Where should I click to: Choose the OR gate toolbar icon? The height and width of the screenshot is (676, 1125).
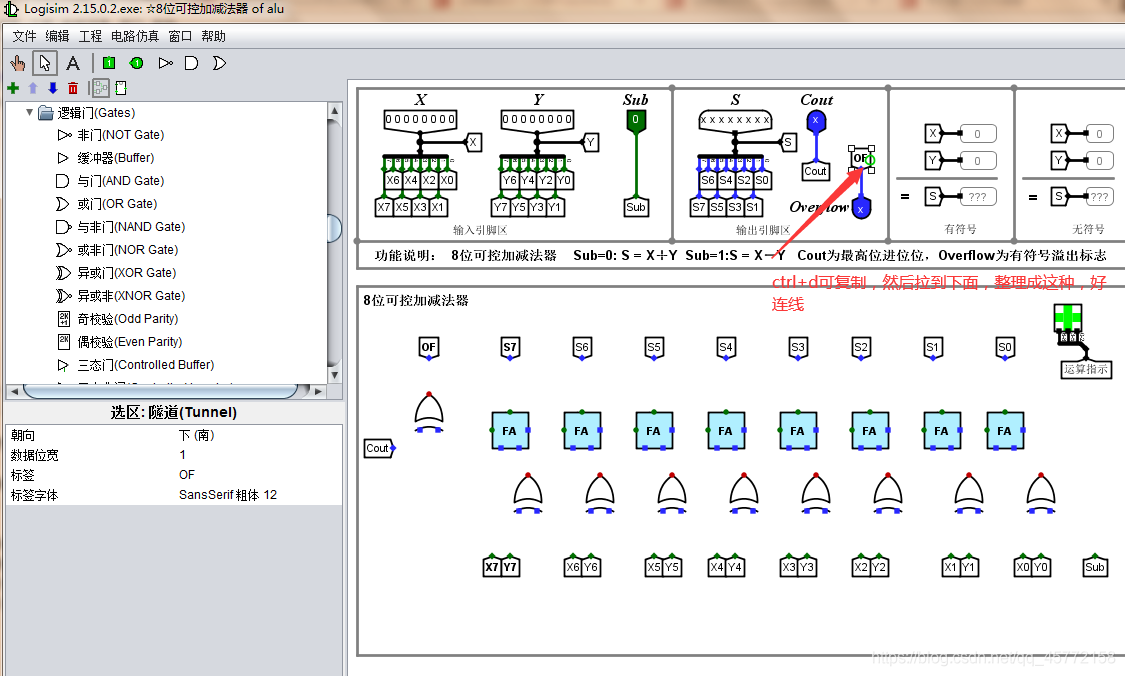(219, 63)
